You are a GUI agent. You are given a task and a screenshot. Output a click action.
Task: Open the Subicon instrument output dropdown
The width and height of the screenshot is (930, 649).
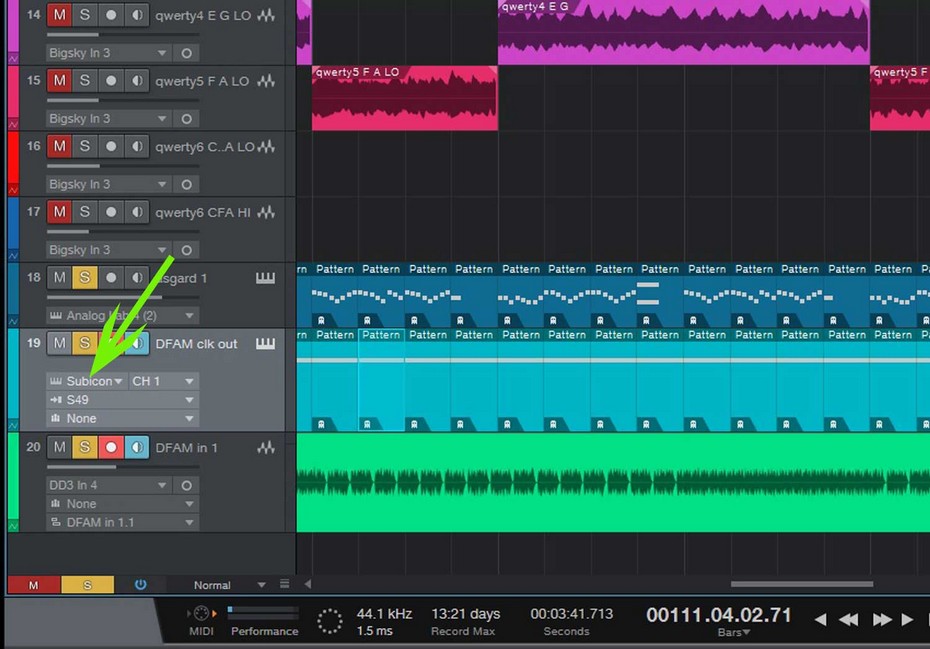point(87,381)
